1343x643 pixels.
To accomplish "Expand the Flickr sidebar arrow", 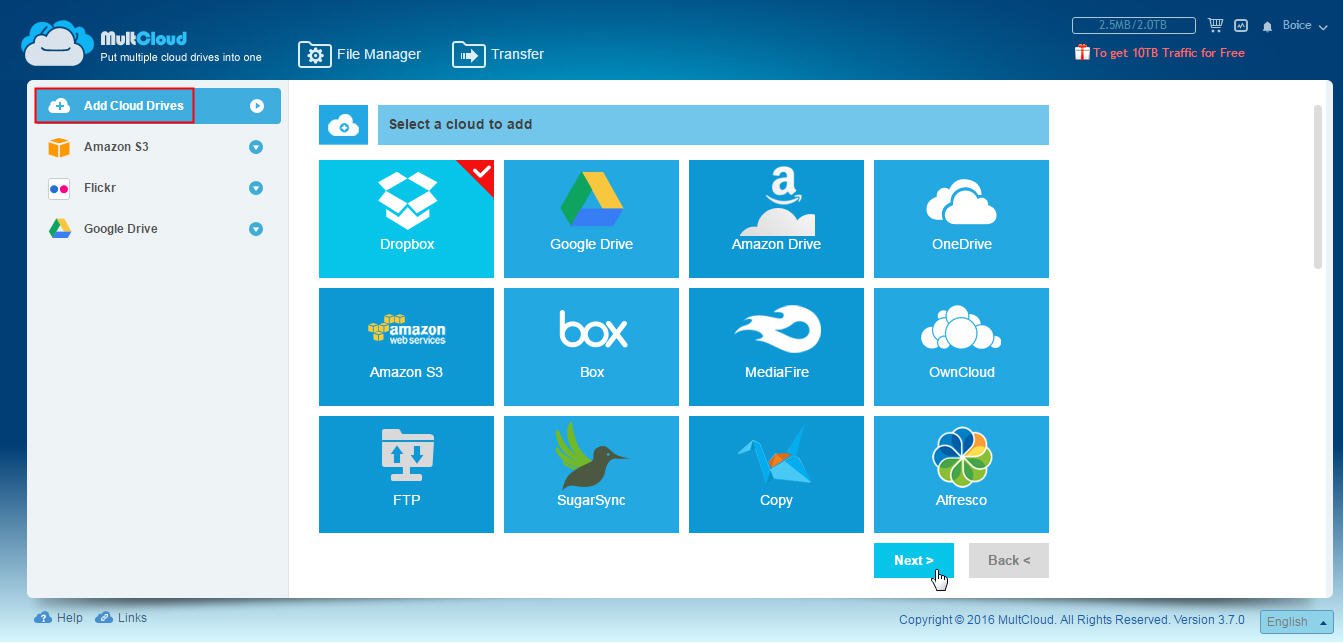I will tap(256, 188).
